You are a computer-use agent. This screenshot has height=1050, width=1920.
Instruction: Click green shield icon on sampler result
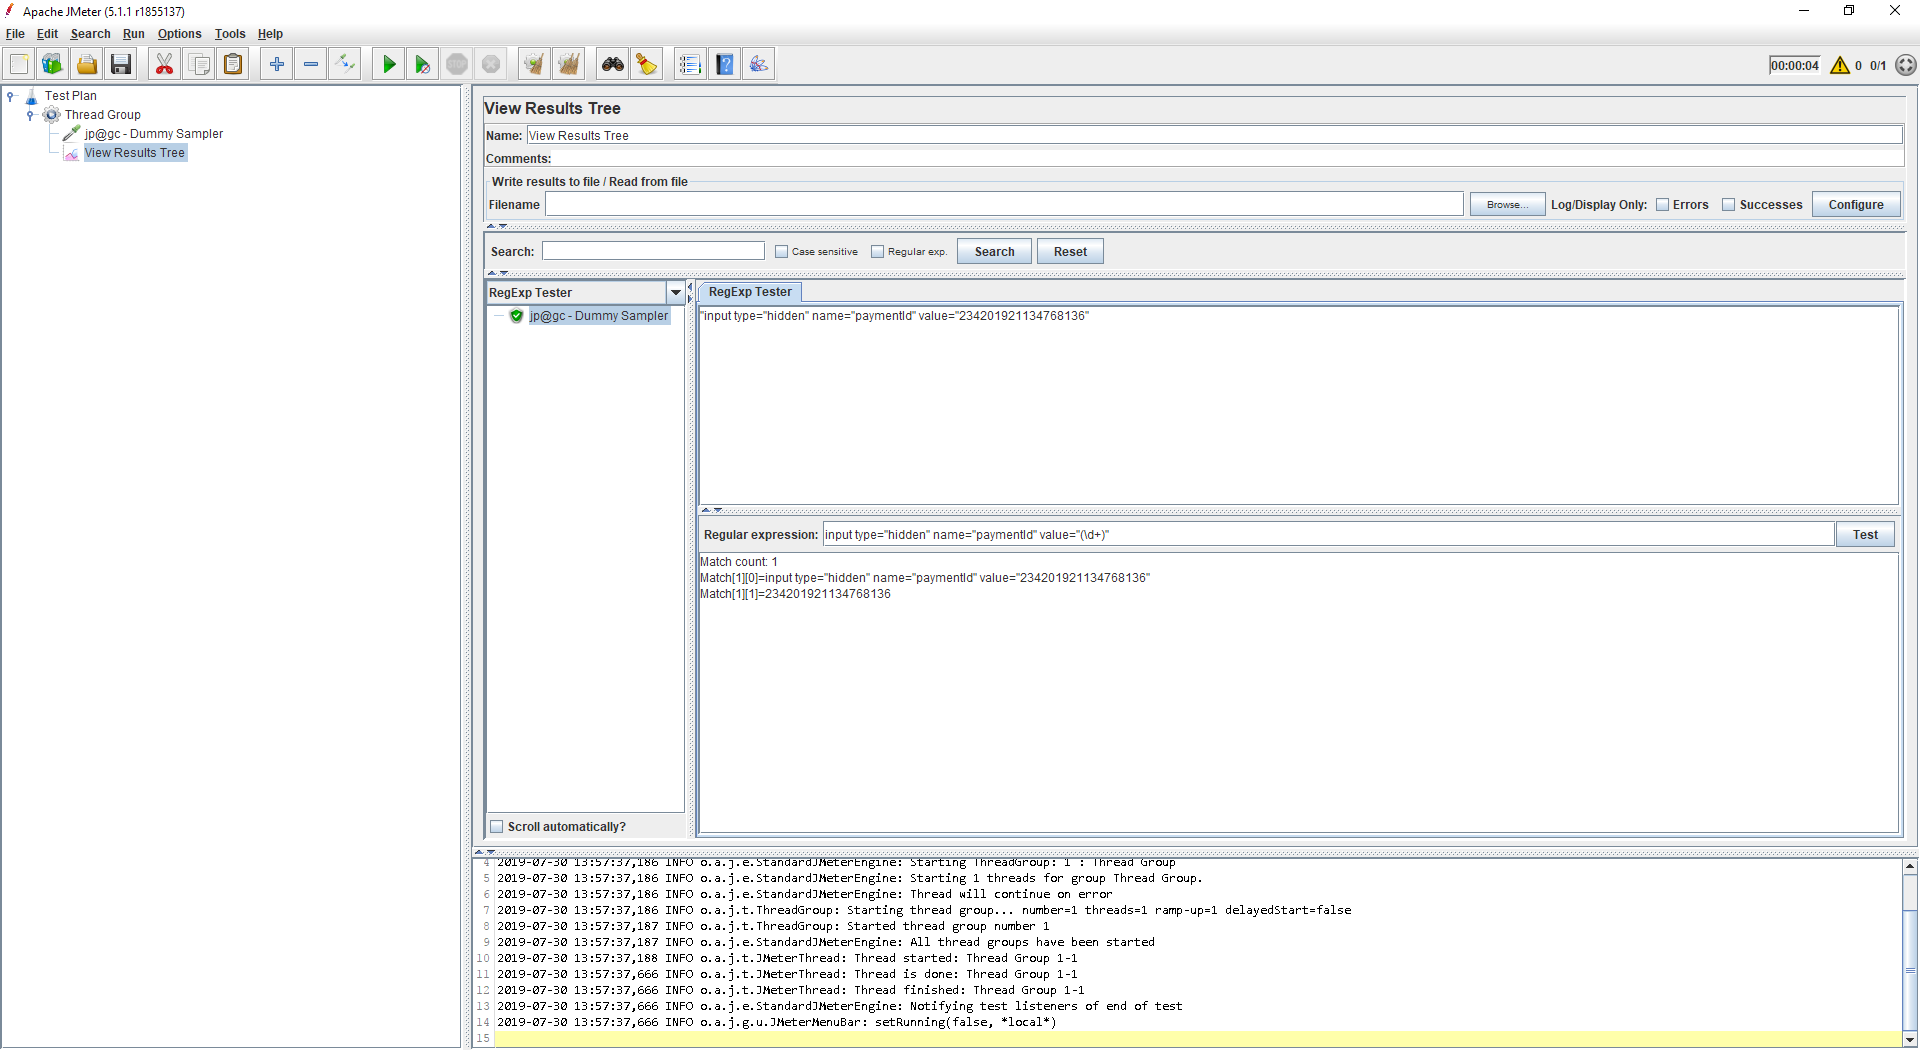click(x=517, y=316)
